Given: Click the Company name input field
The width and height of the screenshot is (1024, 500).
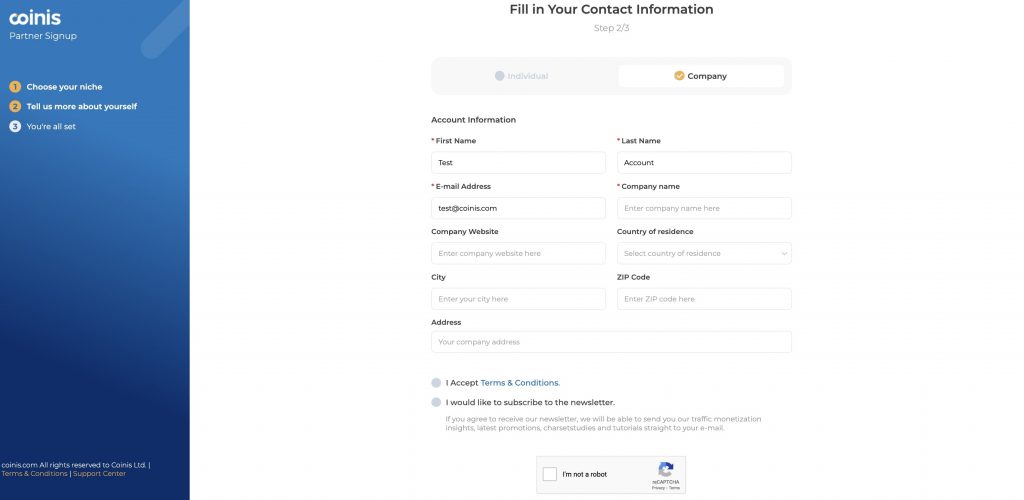Looking at the screenshot, I should (x=703, y=208).
